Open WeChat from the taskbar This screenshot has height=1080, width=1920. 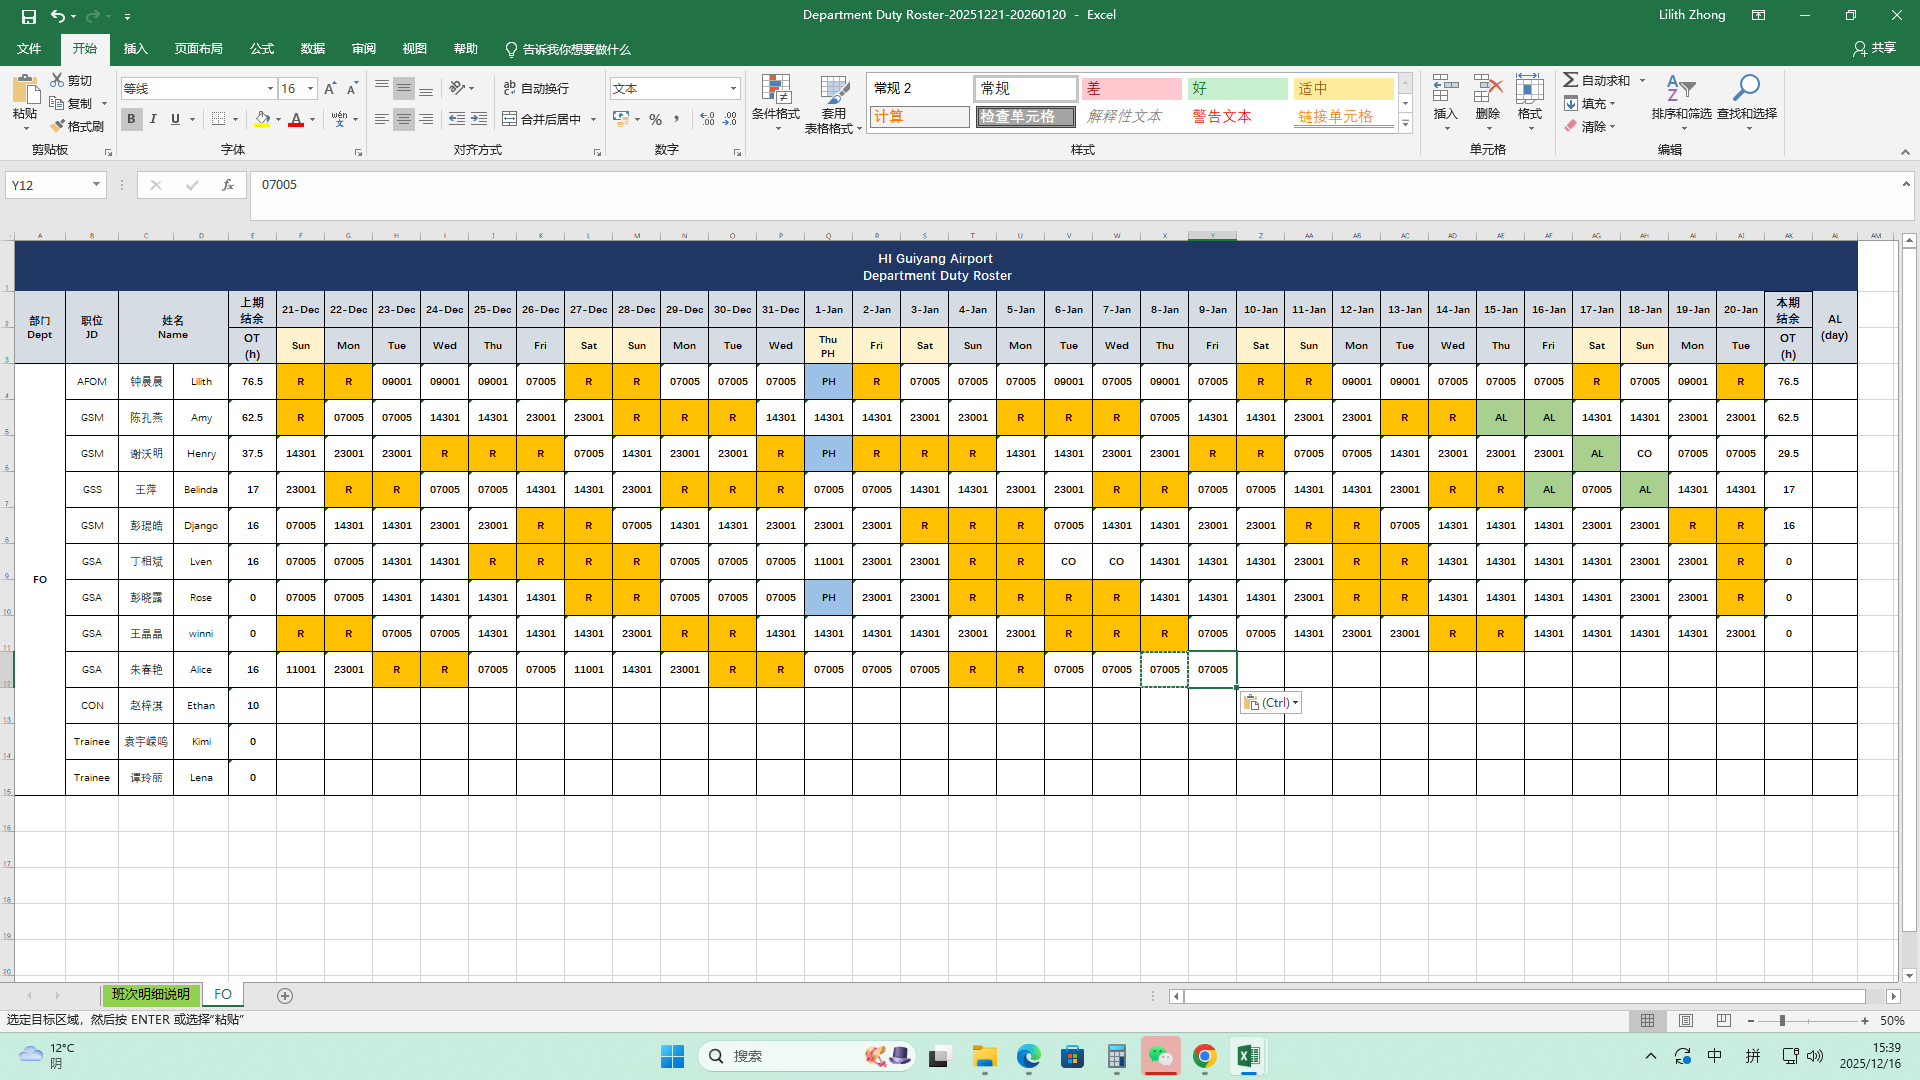[1160, 1056]
